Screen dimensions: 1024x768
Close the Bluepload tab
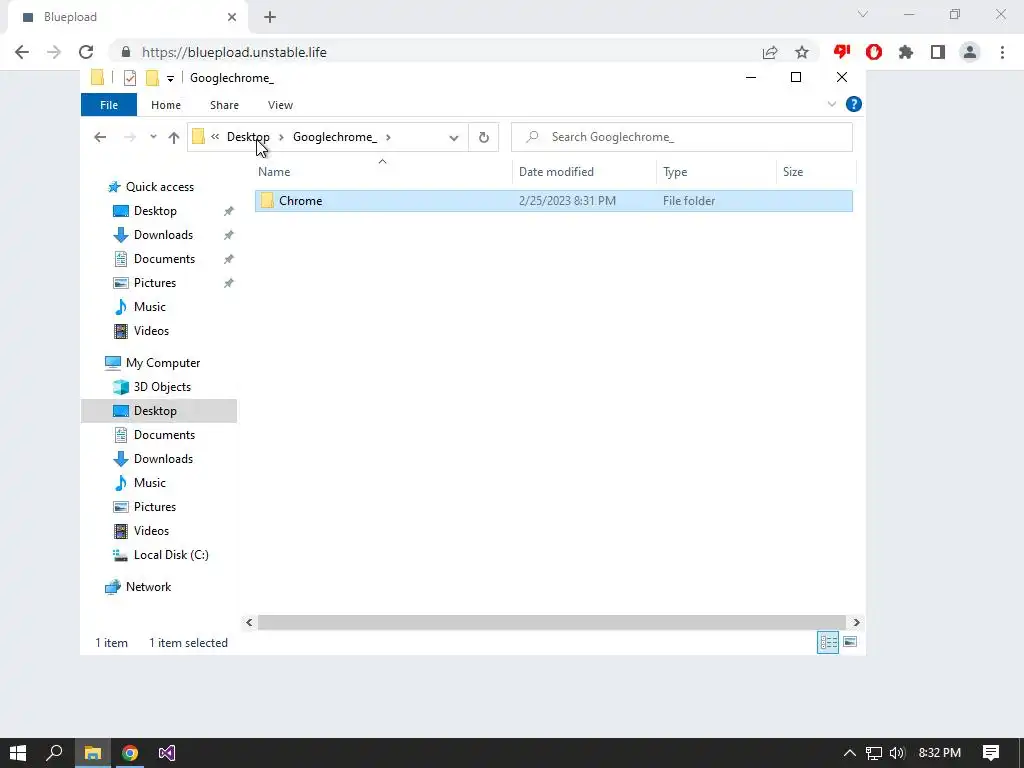click(x=232, y=17)
